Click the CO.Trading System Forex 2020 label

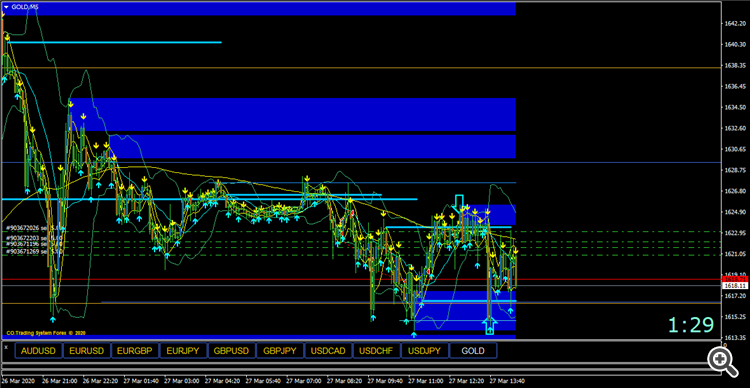point(46,333)
